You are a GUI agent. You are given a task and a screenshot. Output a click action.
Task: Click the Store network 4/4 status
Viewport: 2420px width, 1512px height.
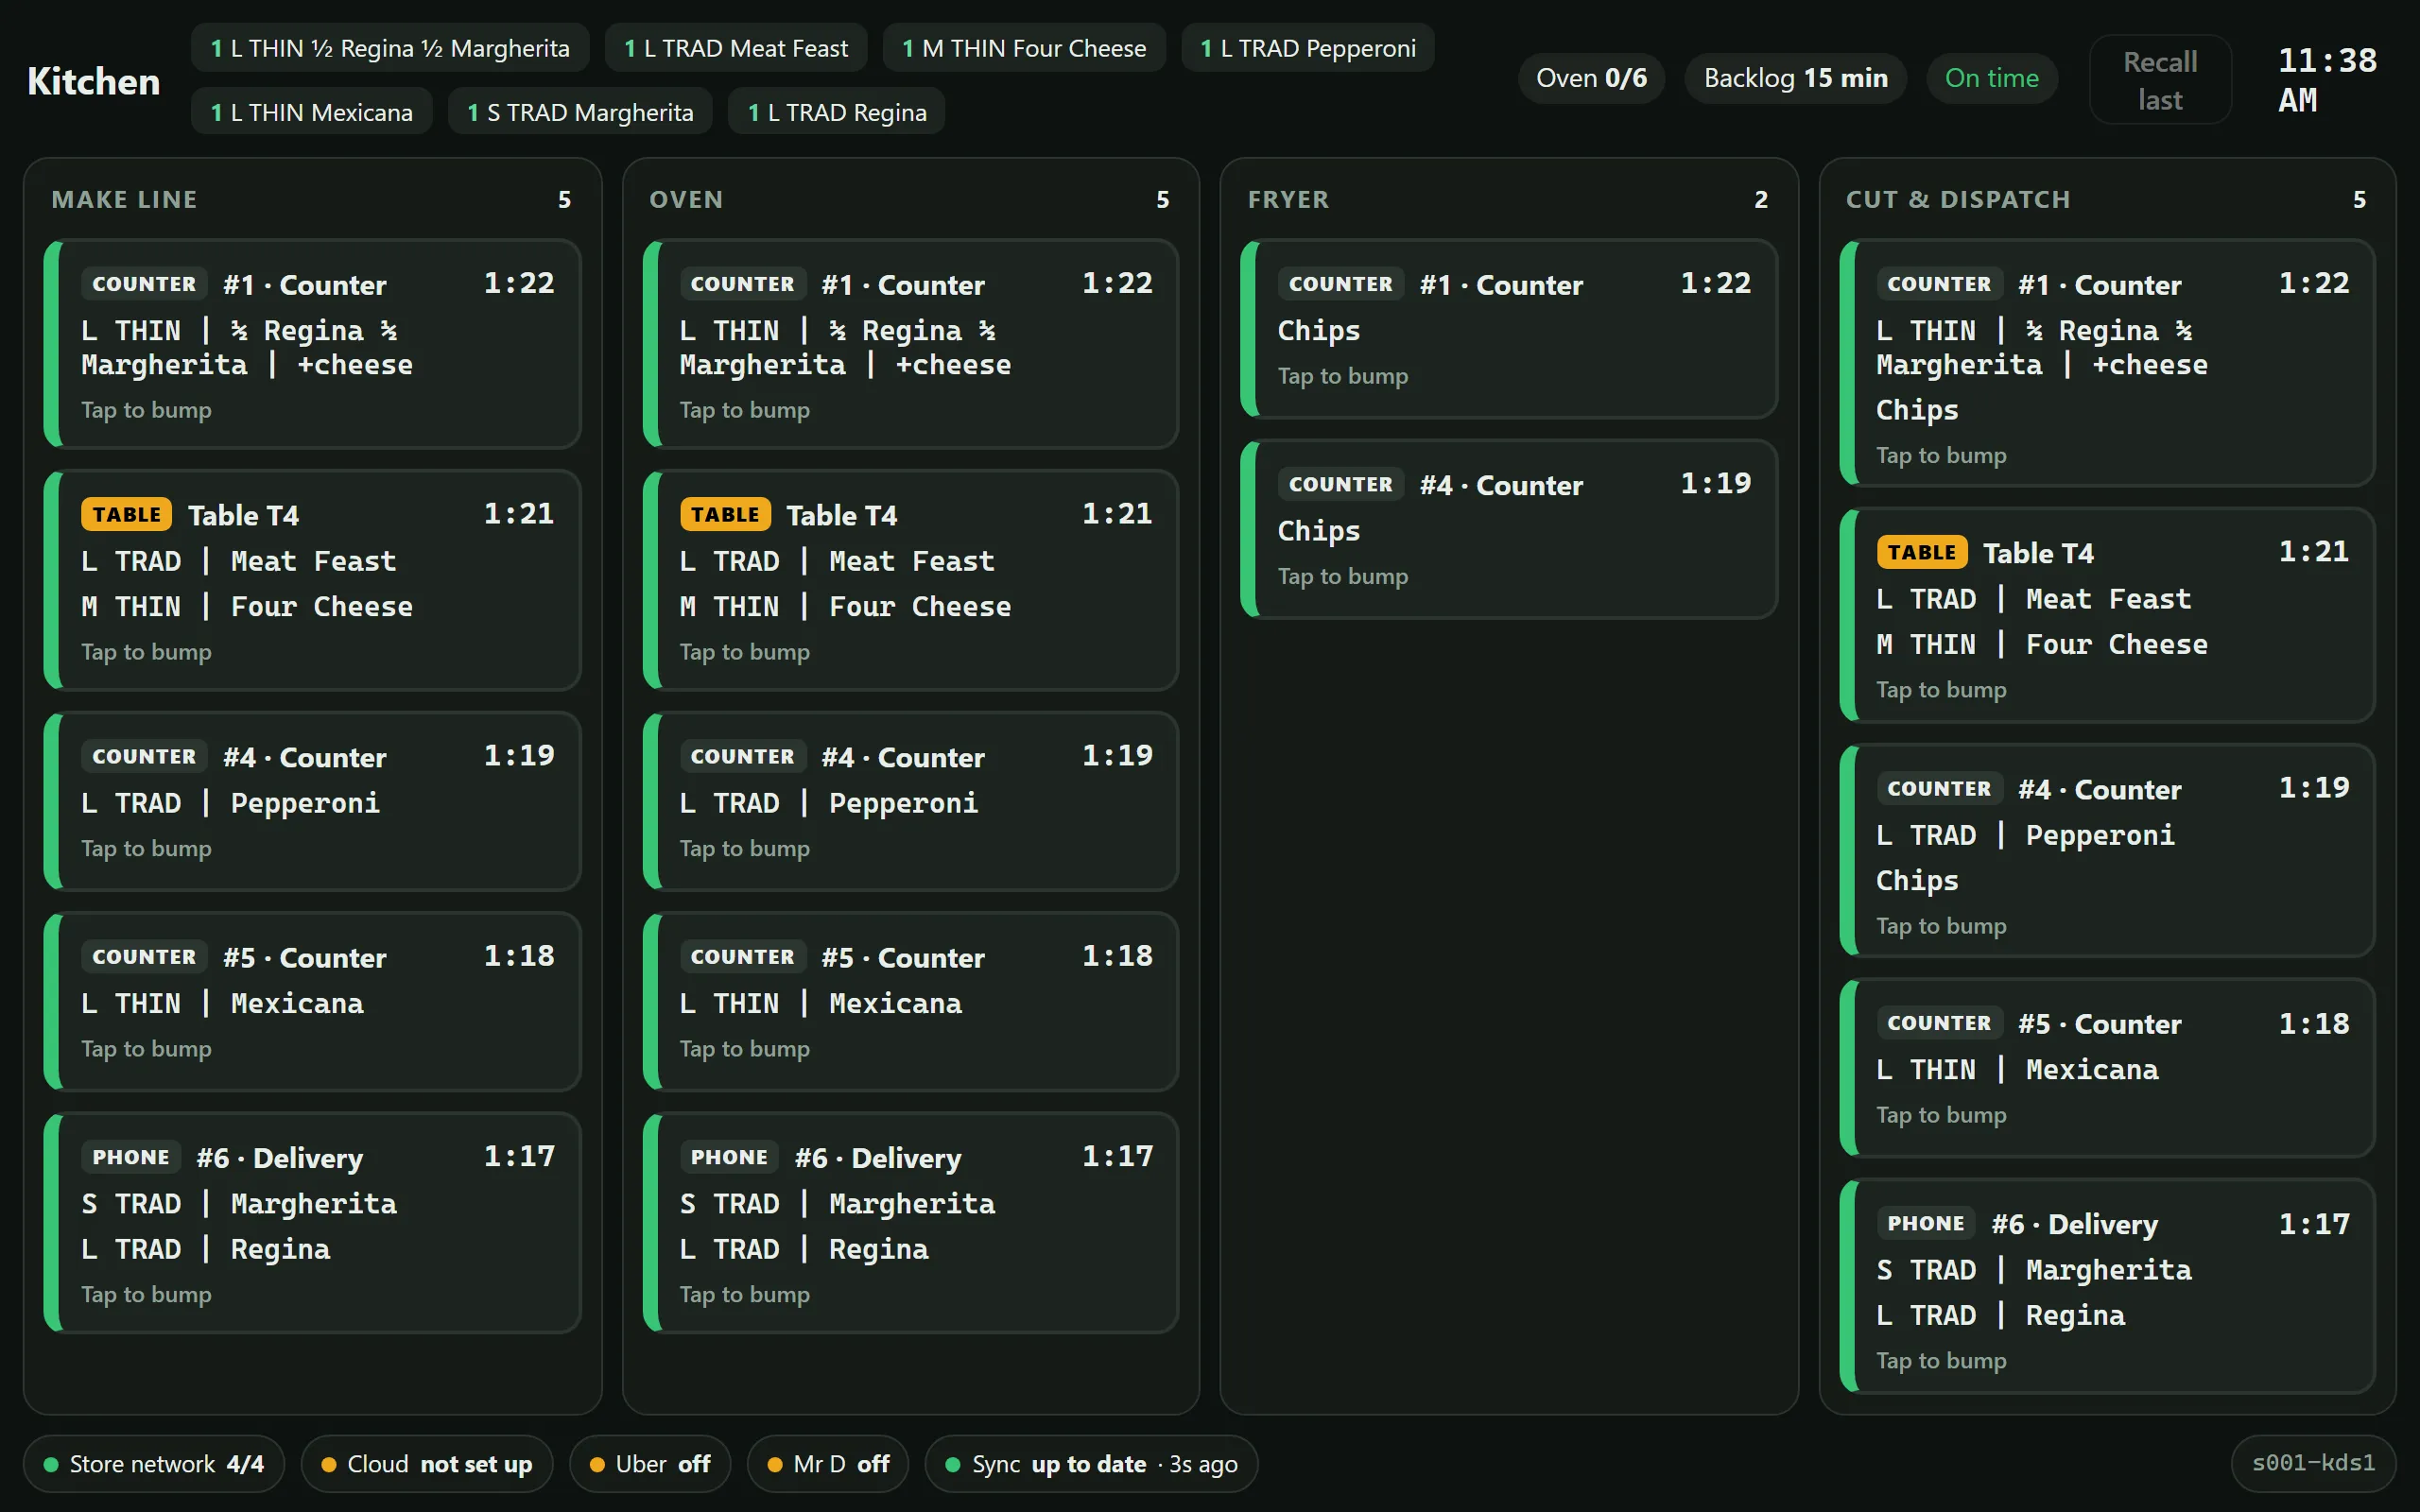[154, 1464]
